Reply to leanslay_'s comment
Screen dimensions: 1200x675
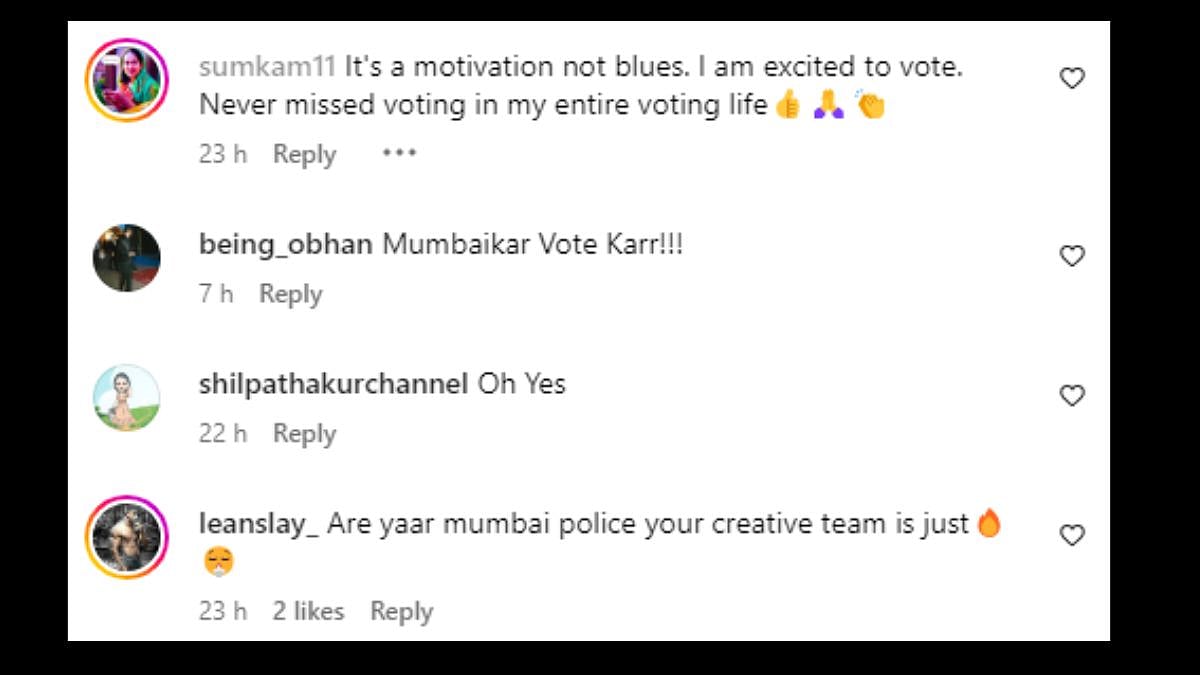pyautogui.click(x=401, y=611)
